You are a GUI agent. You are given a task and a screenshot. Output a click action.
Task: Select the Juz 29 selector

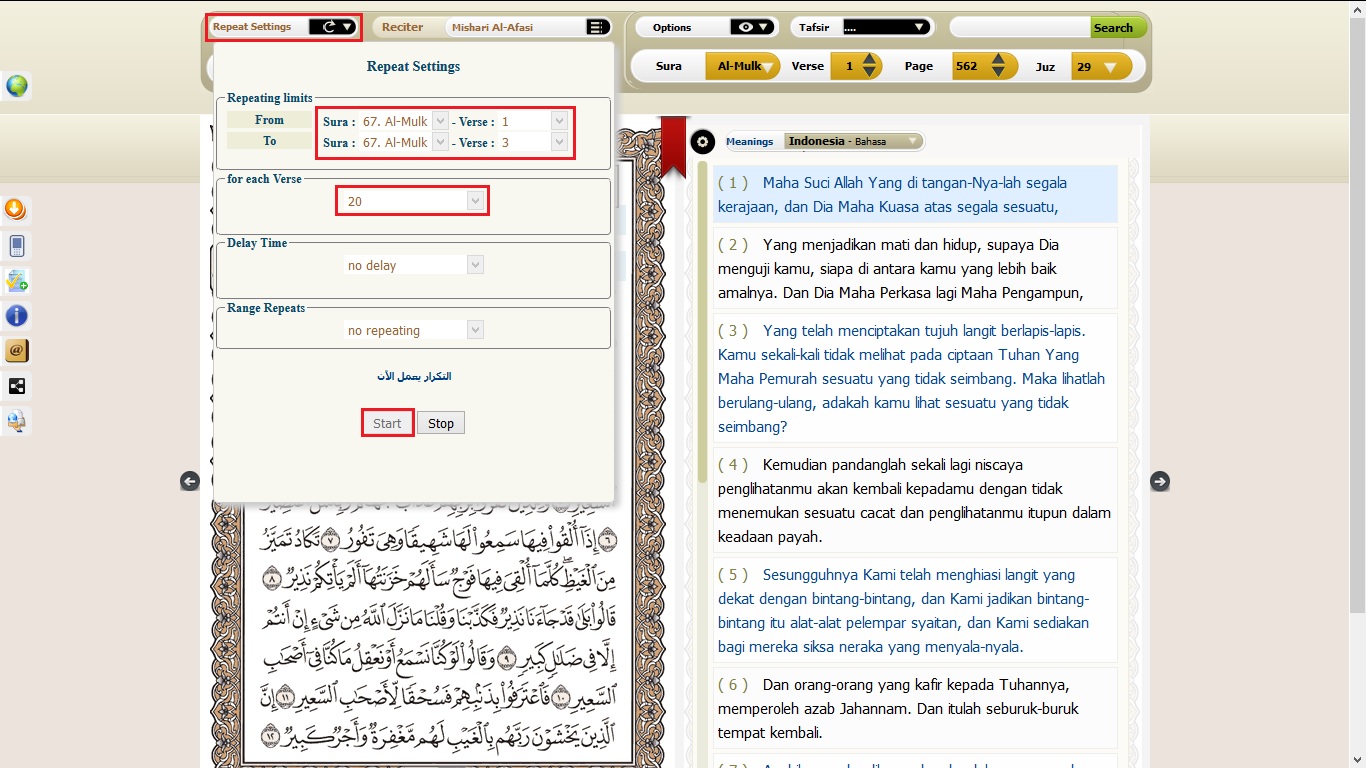[x=1102, y=65]
